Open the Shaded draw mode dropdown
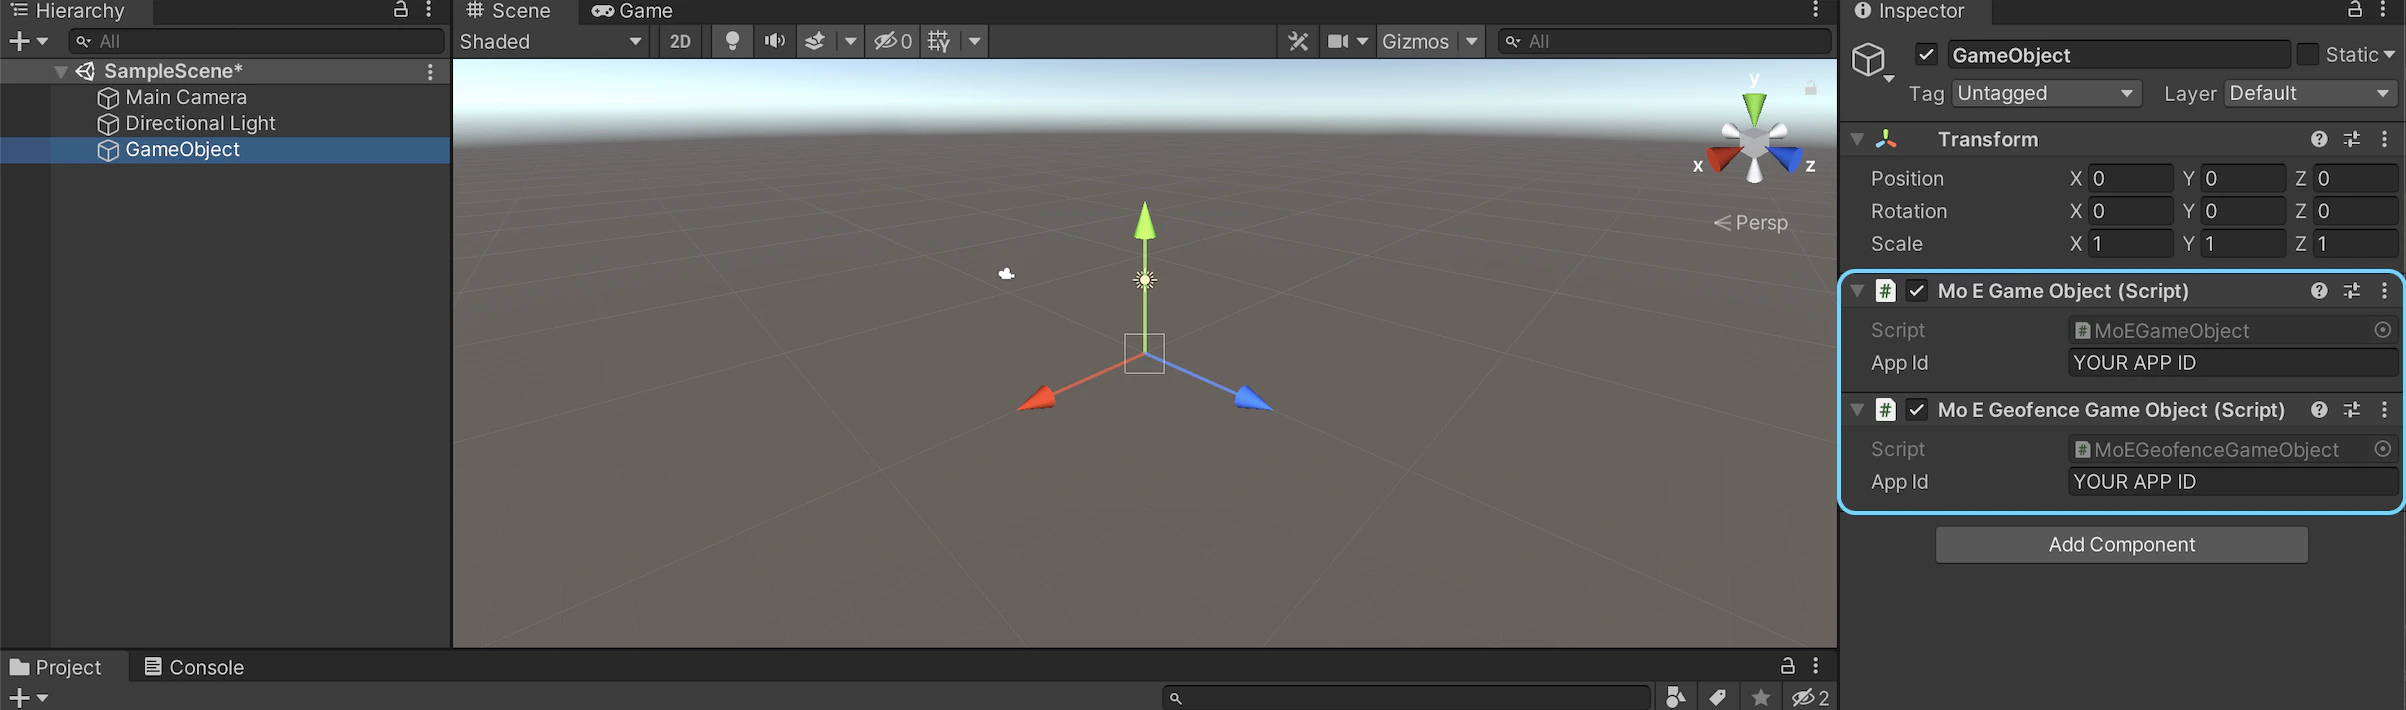 tap(550, 41)
